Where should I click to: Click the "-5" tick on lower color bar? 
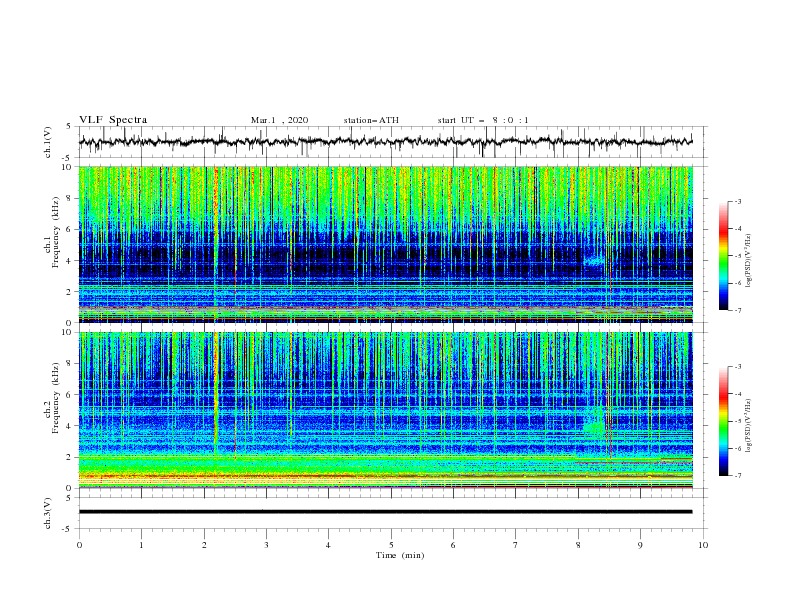tap(737, 421)
